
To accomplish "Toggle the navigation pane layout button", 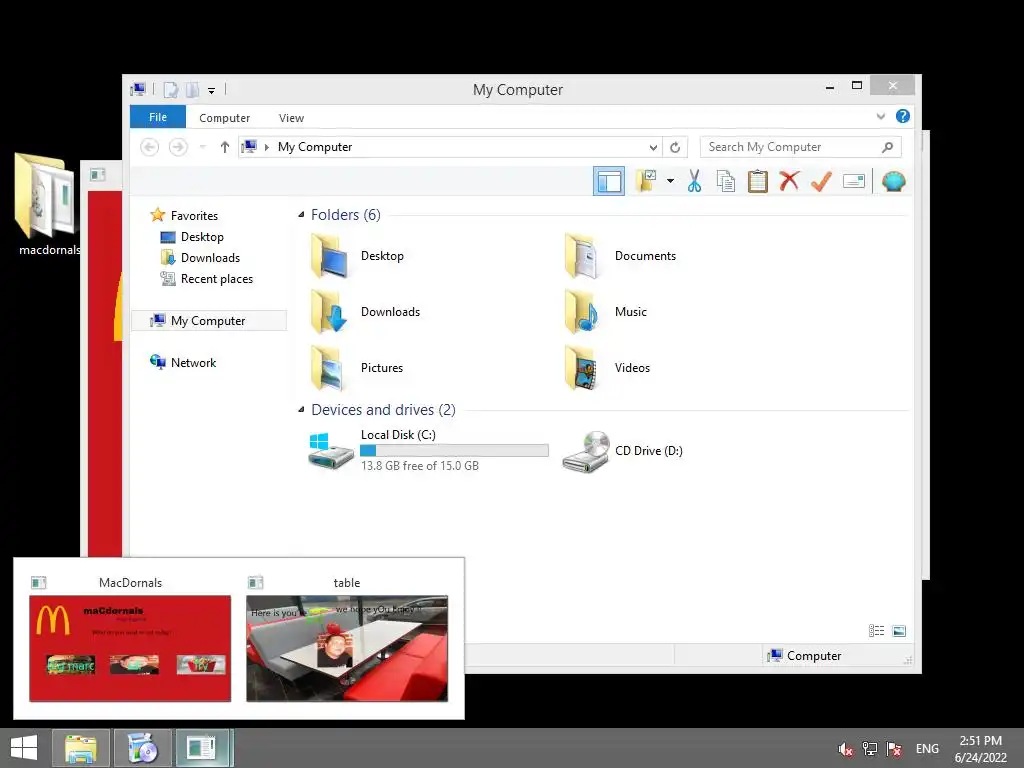I will [609, 181].
